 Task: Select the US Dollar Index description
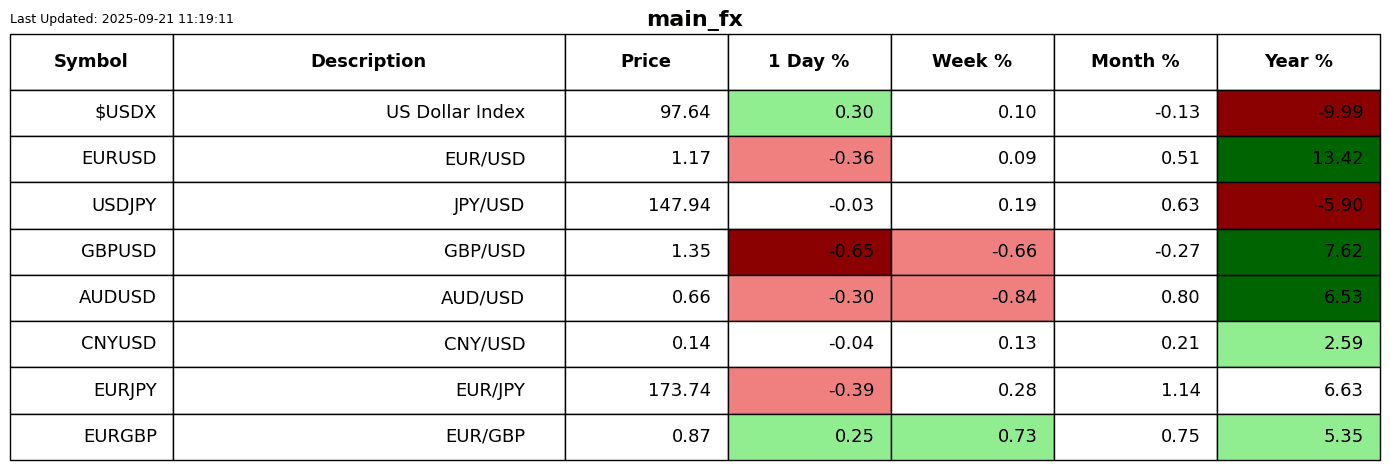tap(368, 113)
